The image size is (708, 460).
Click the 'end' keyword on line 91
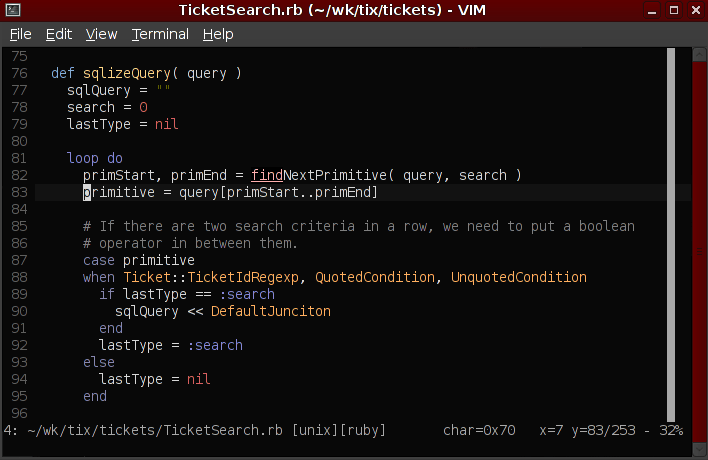pyautogui.click(x=111, y=328)
